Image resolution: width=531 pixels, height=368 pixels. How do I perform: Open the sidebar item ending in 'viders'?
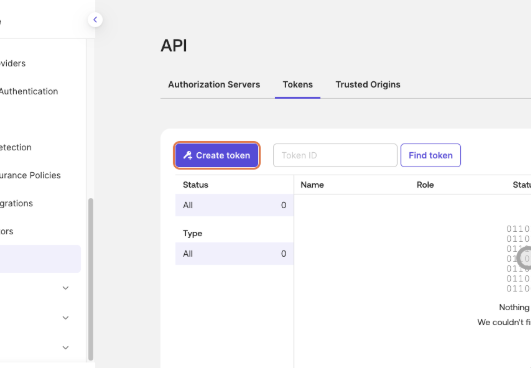click(13, 63)
